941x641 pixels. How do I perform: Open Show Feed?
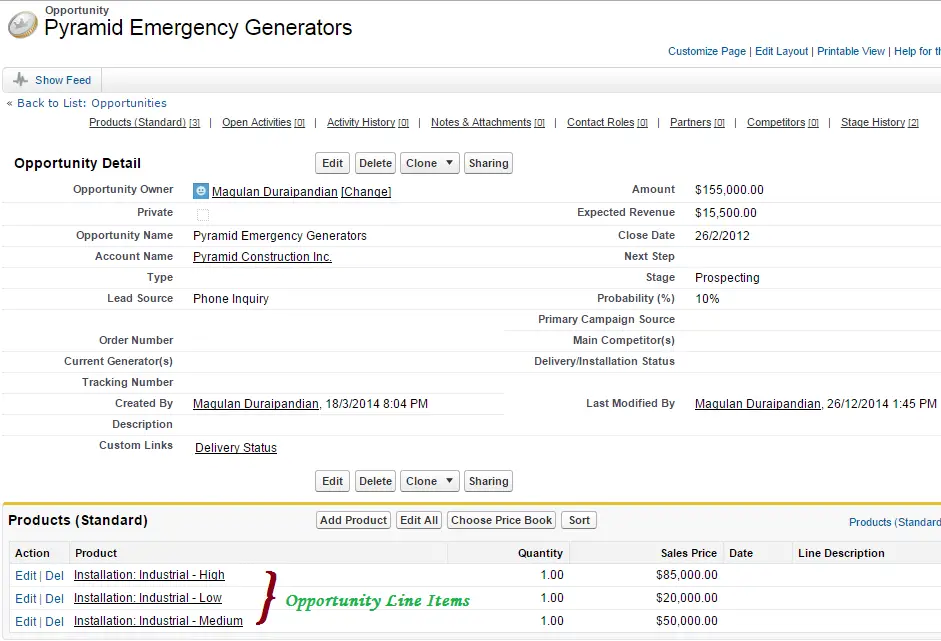[63, 80]
